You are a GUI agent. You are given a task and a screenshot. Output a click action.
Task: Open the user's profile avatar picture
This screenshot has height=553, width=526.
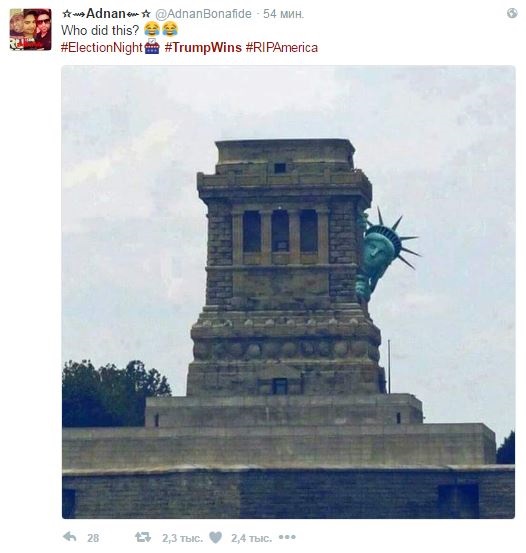[x=30, y=29]
